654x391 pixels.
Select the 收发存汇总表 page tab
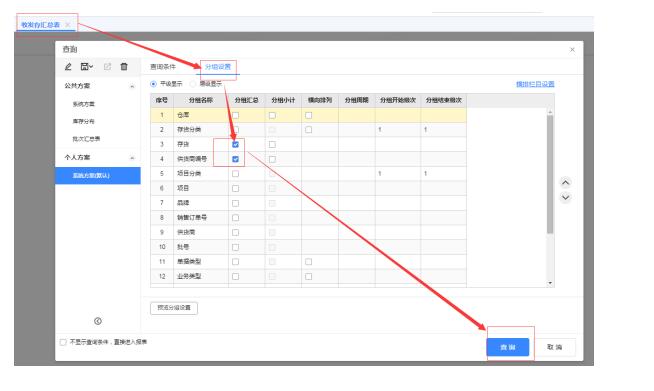pyautogui.click(x=40, y=25)
